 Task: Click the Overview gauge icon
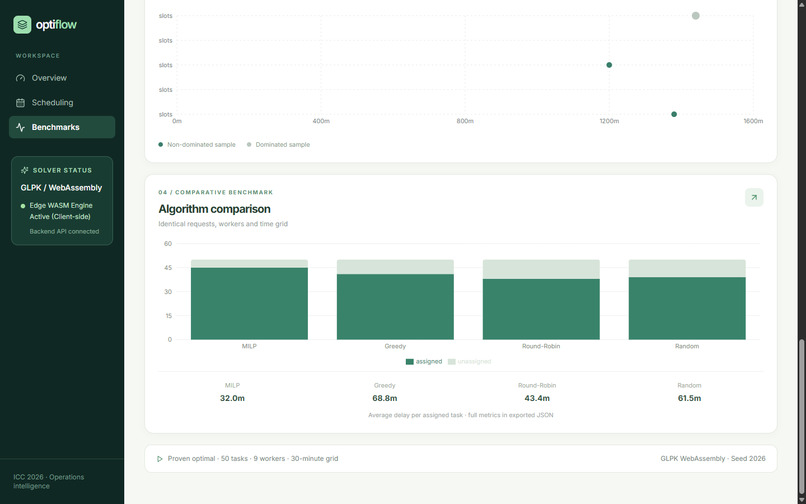(x=21, y=78)
